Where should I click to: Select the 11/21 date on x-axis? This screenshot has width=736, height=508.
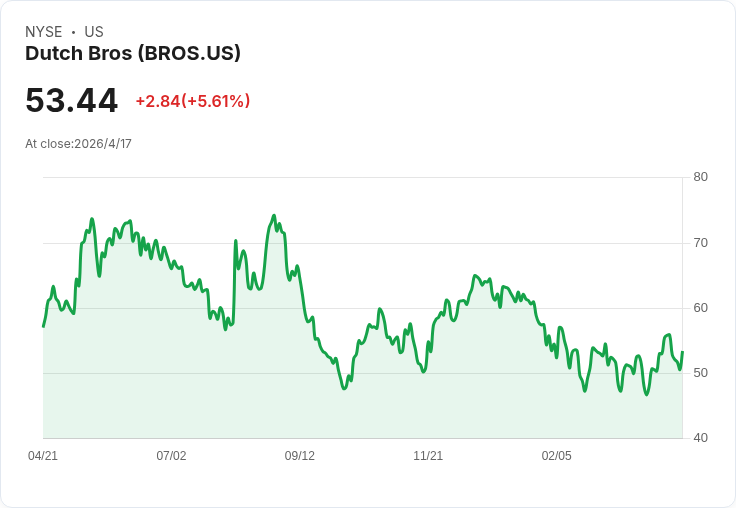(x=428, y=456)
